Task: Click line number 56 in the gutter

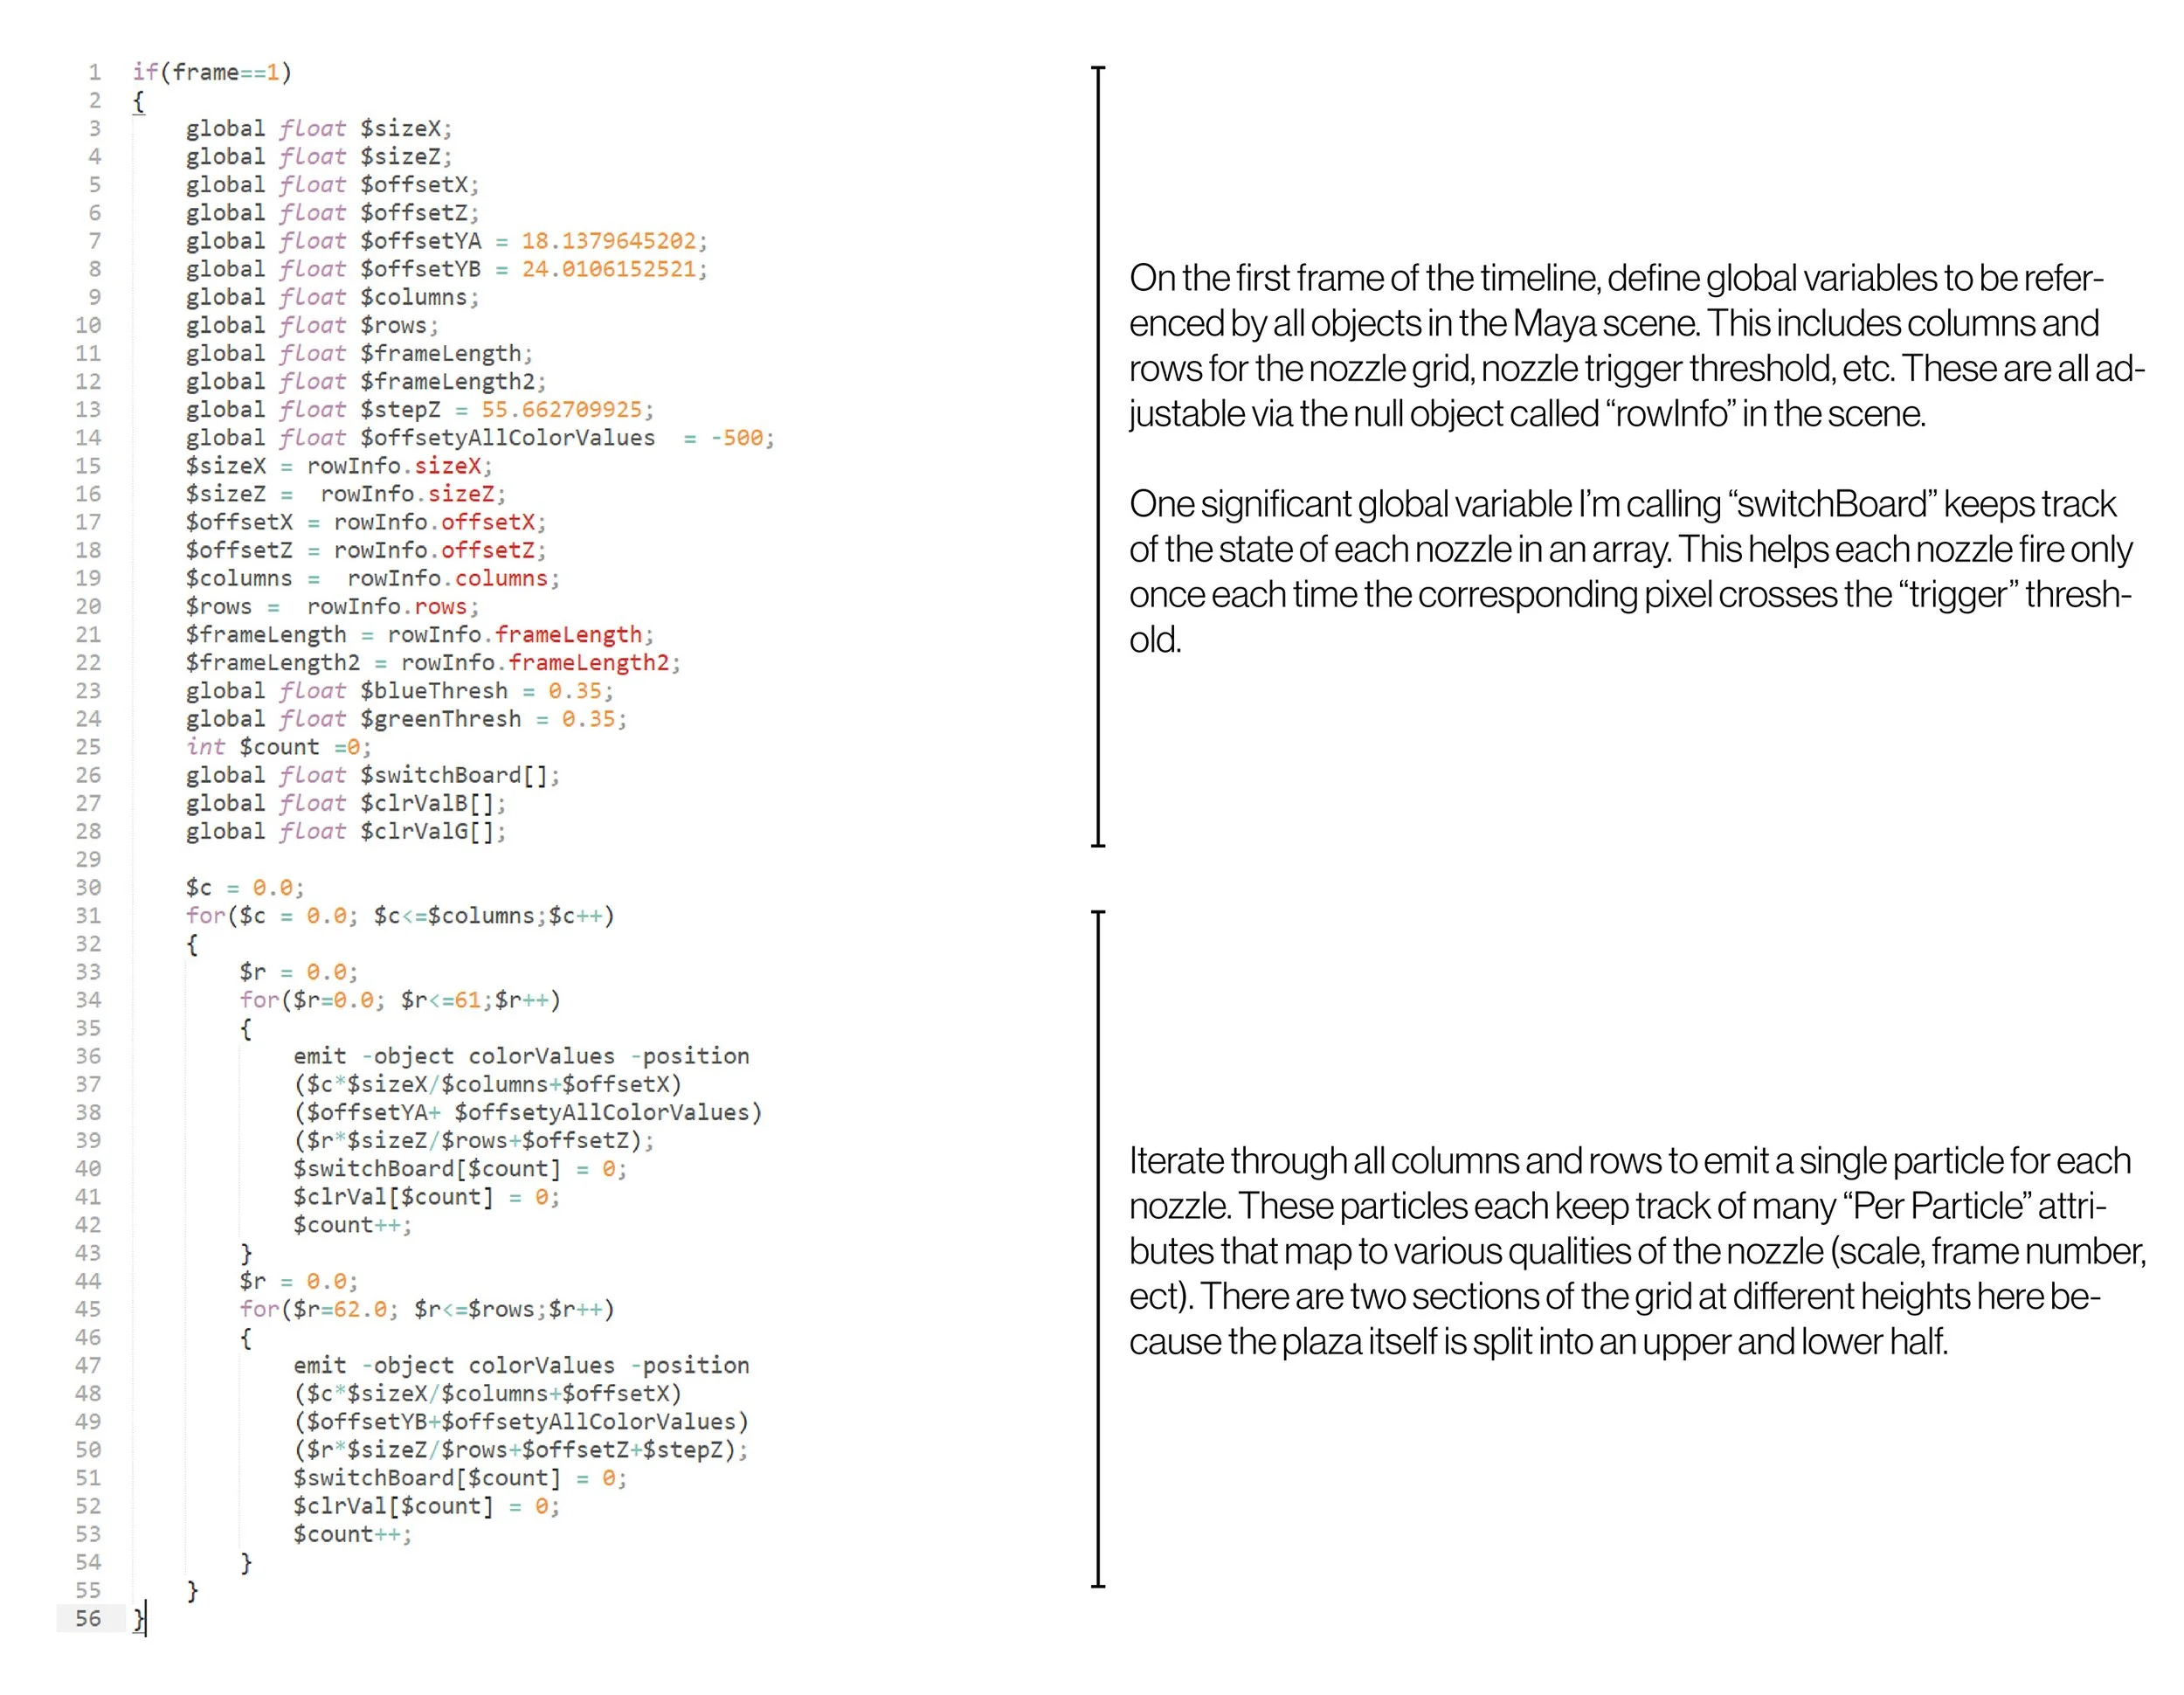Action: point(88,1618)
